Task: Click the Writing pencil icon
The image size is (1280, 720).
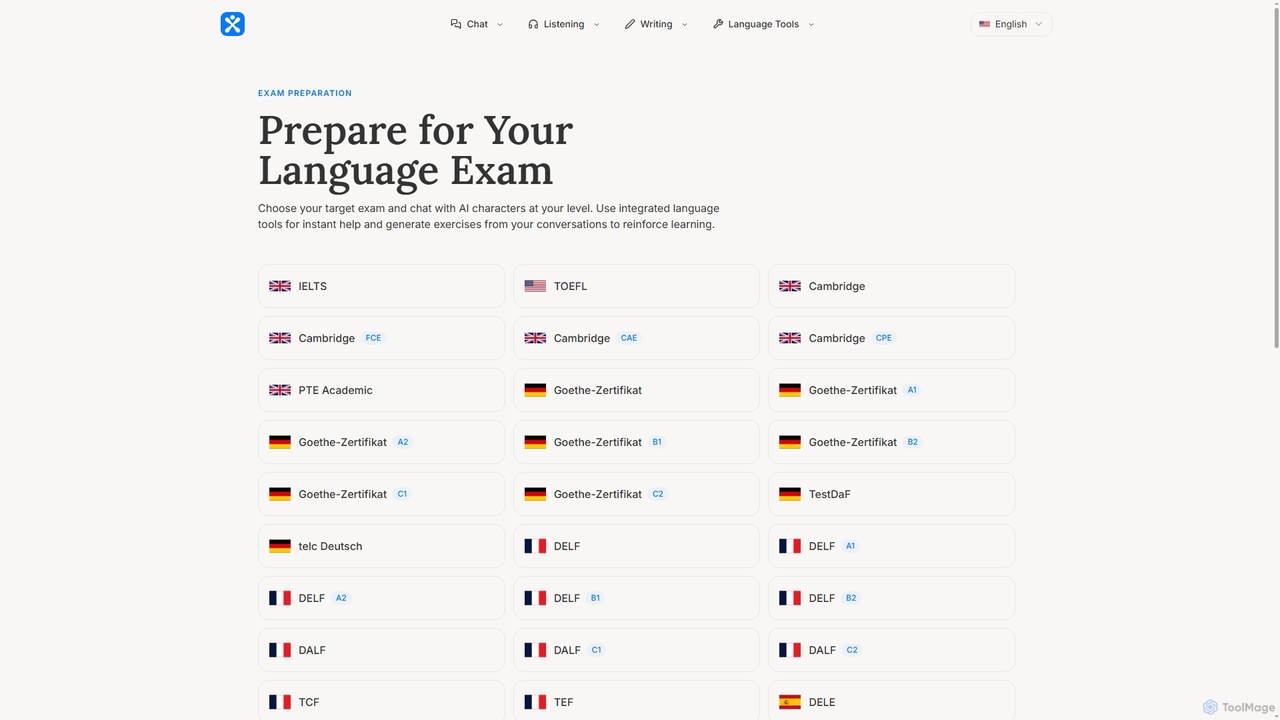Action: [x=630, y=24]
